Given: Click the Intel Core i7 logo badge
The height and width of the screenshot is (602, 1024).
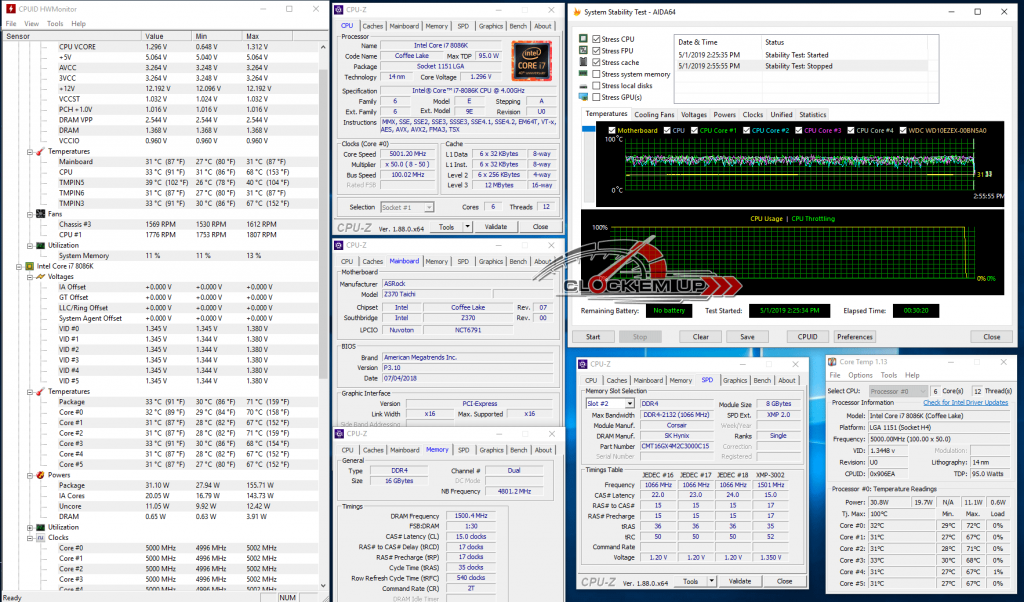Looking at the screenshot, I should pos(532,61).
